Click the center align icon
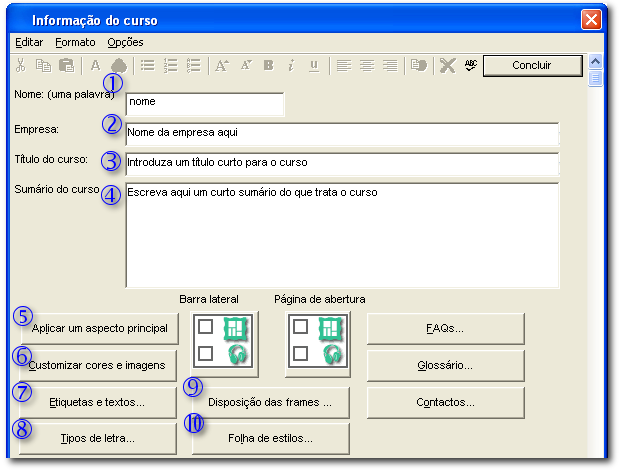Image resolution: width=624 pixels, height=471 pixels. pos(366,66)
